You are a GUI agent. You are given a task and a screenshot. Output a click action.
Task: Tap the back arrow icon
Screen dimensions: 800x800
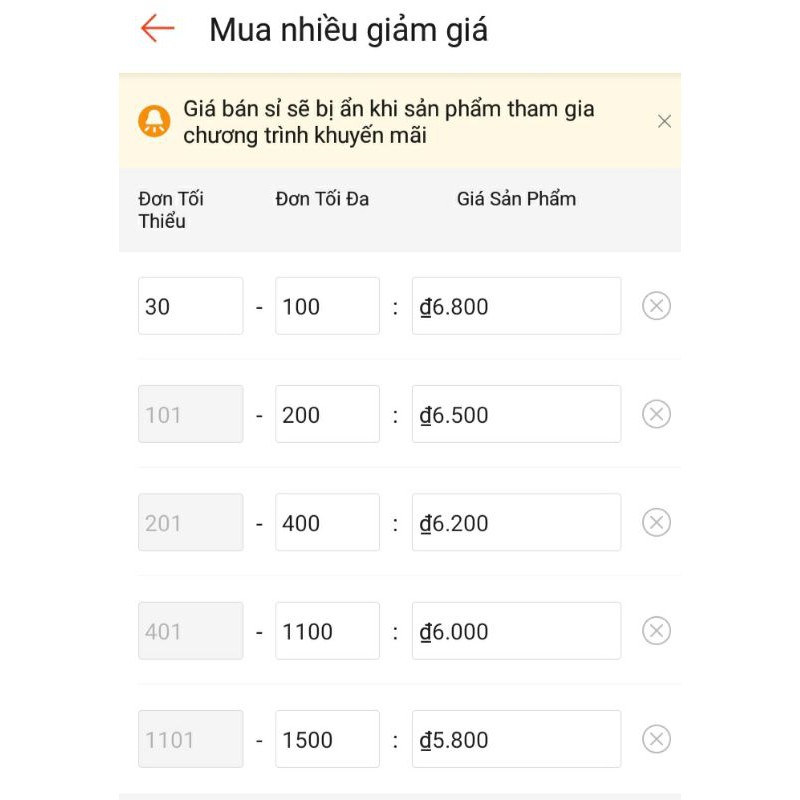[x=157, y=28]
